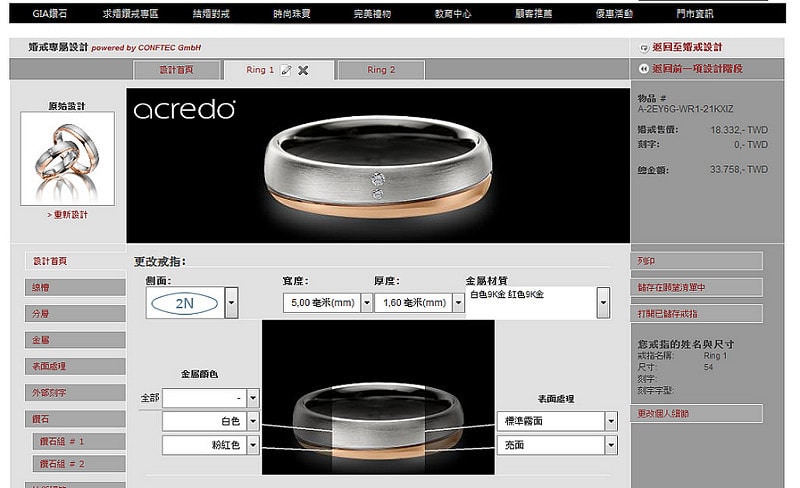Click the 返回前一項設計階段 back arrow icon
This screenshot has width=800, height=488.
click(x=642, y=69)
